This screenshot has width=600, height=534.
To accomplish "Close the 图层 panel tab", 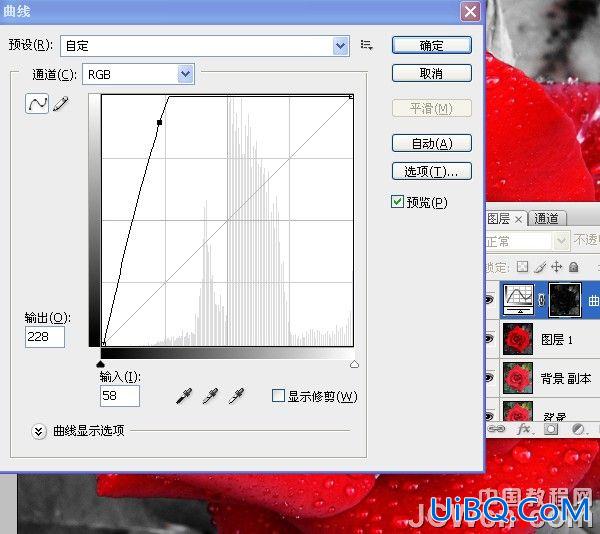I will coord(518,219).
